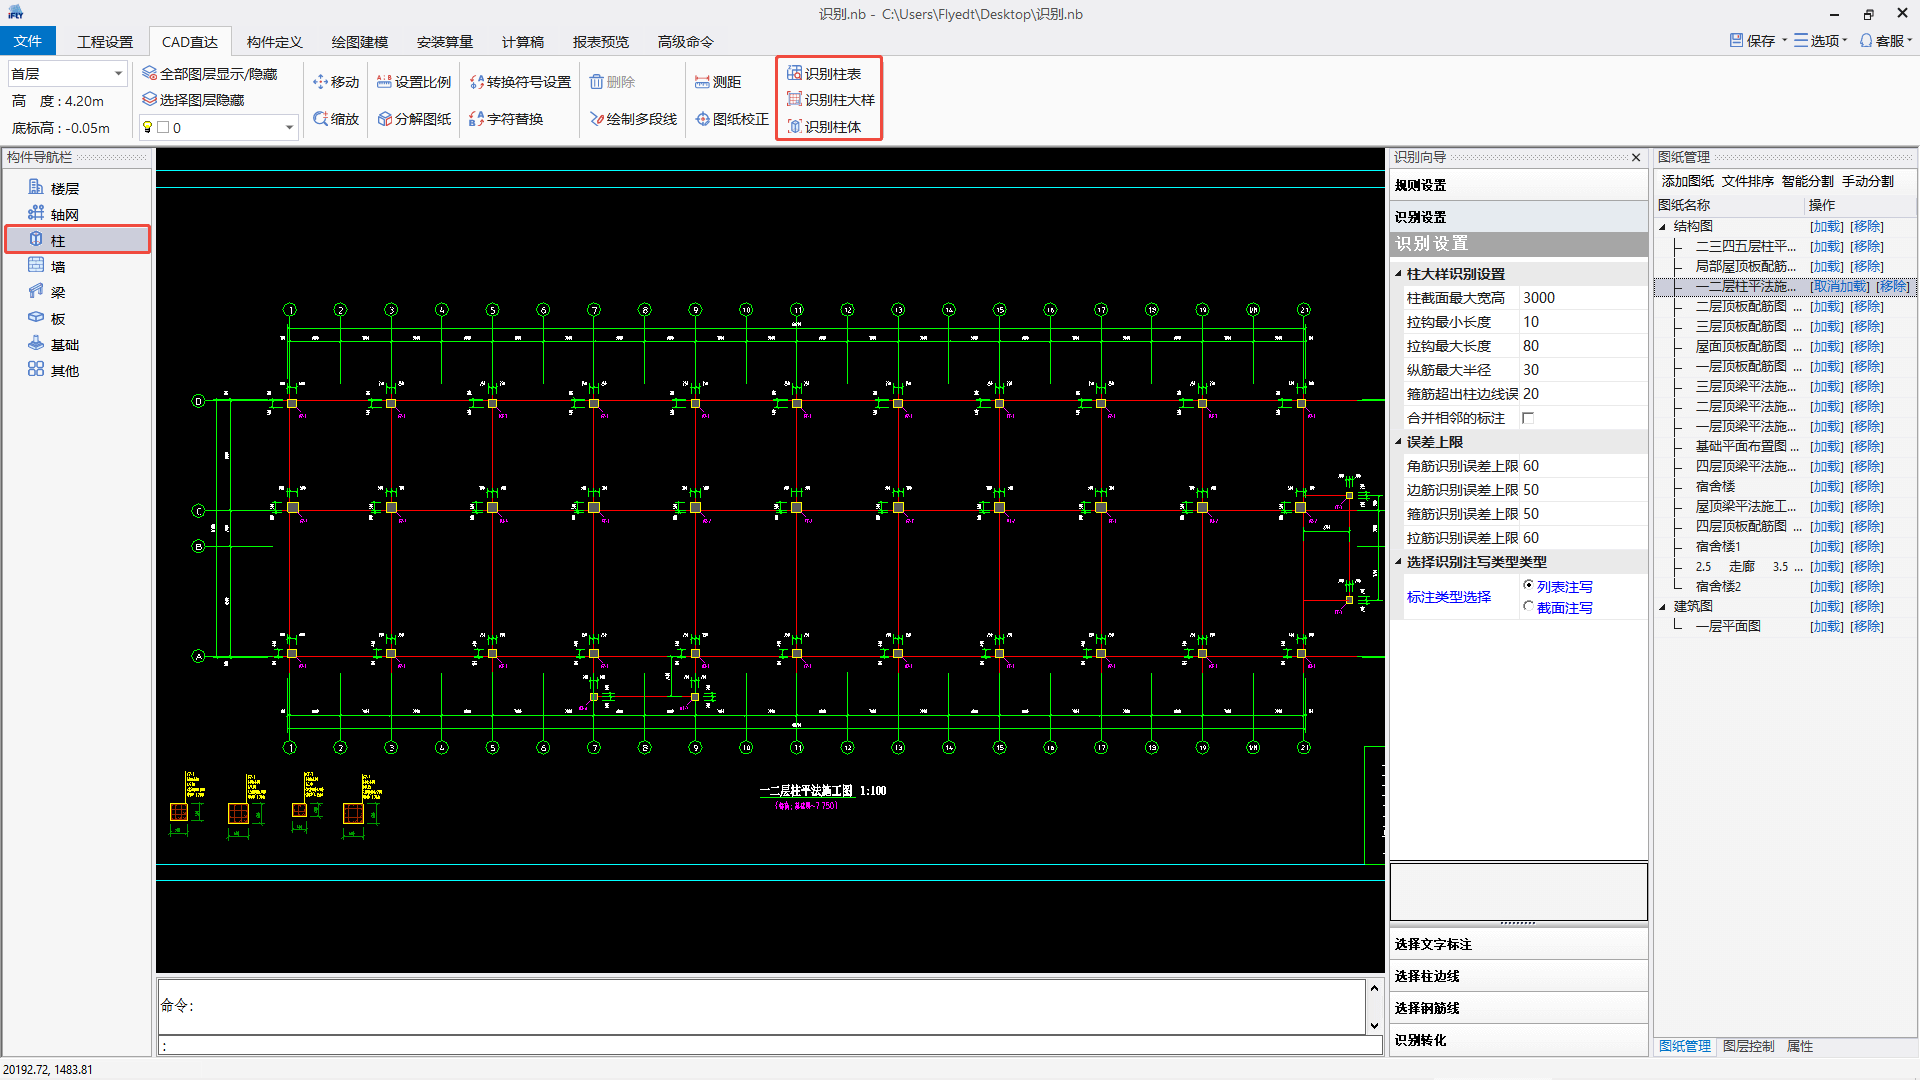This screenshot has width=1920, height=1080.
Task: Toggle 合并相邻的标注 checkbox
Action: pos(1528,418)
